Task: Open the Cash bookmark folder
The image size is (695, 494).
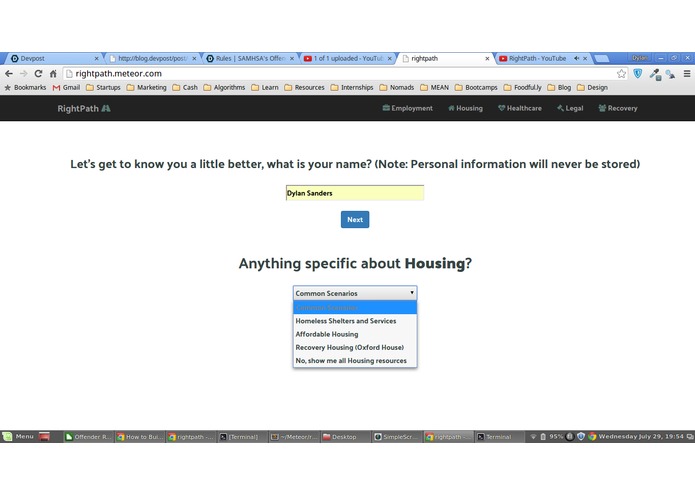Action: pos(185,87)
